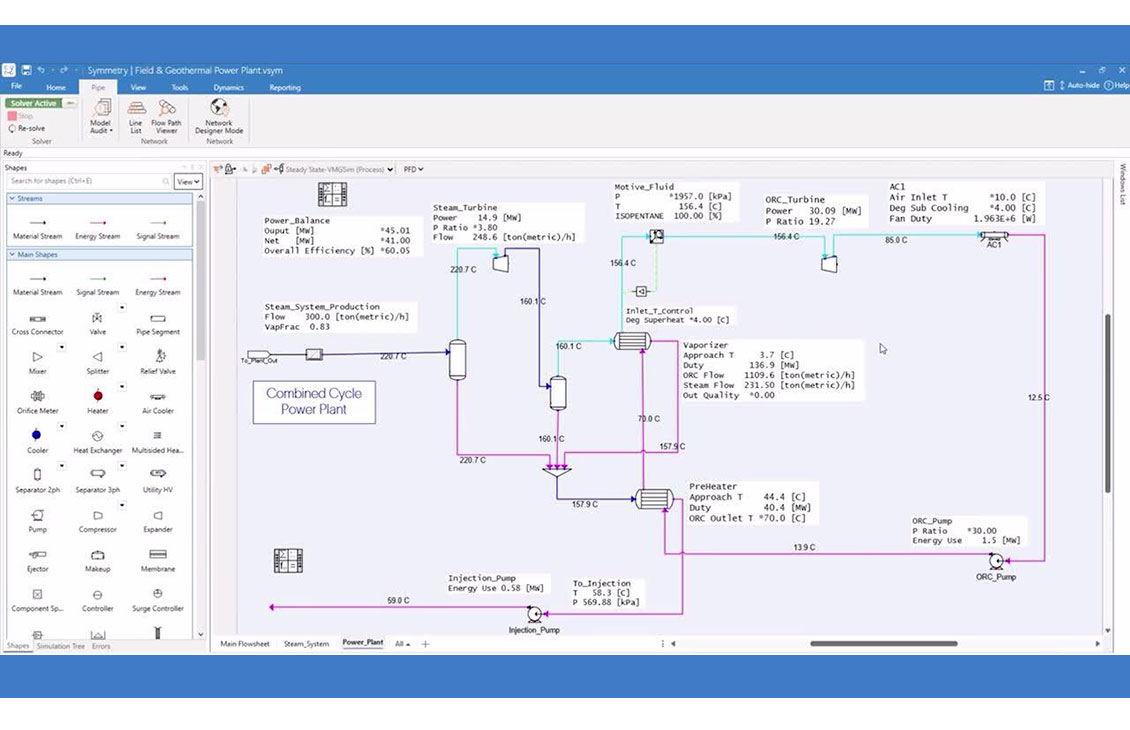Switch to the Dynamics ribbon tab

click(x=228, y=87)
